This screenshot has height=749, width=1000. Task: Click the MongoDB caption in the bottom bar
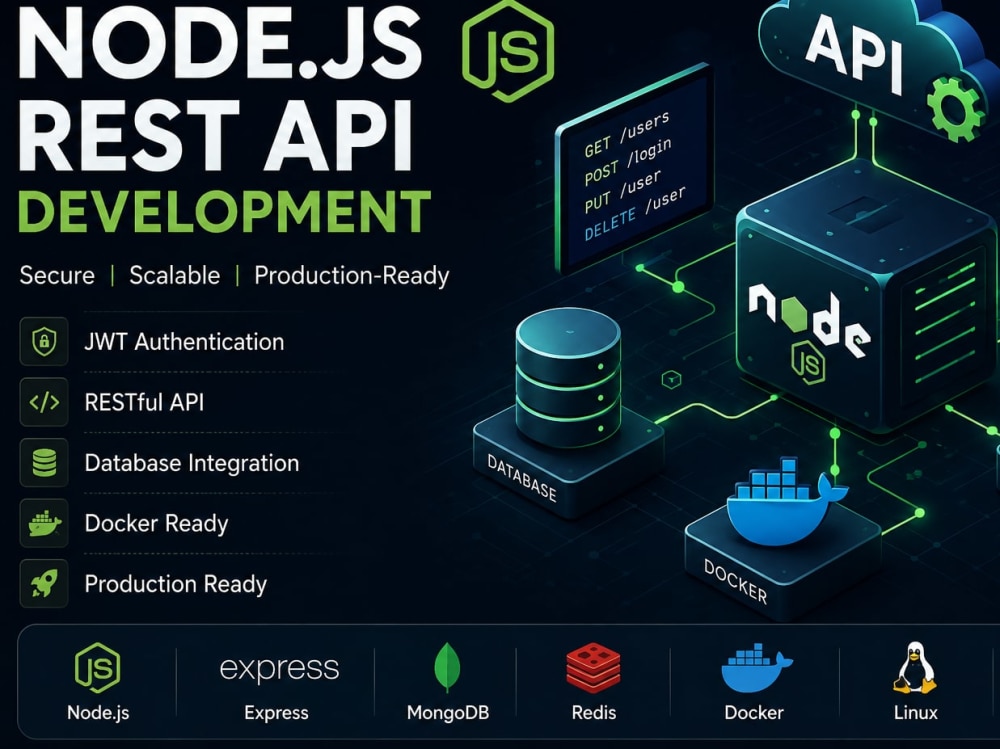point(448,713)
